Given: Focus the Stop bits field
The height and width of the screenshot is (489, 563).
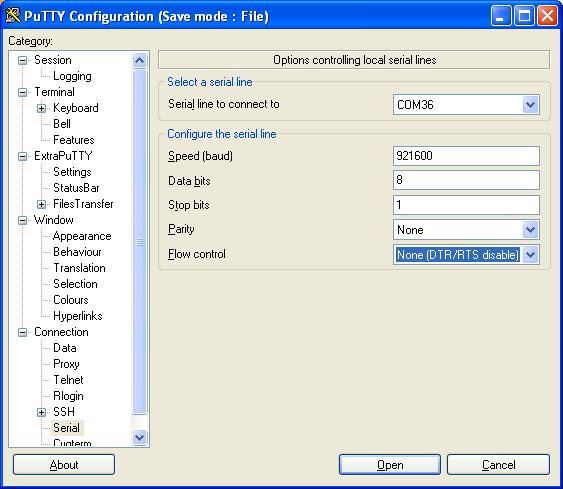Looking at the screenshot, I should (x=466, y=205).
